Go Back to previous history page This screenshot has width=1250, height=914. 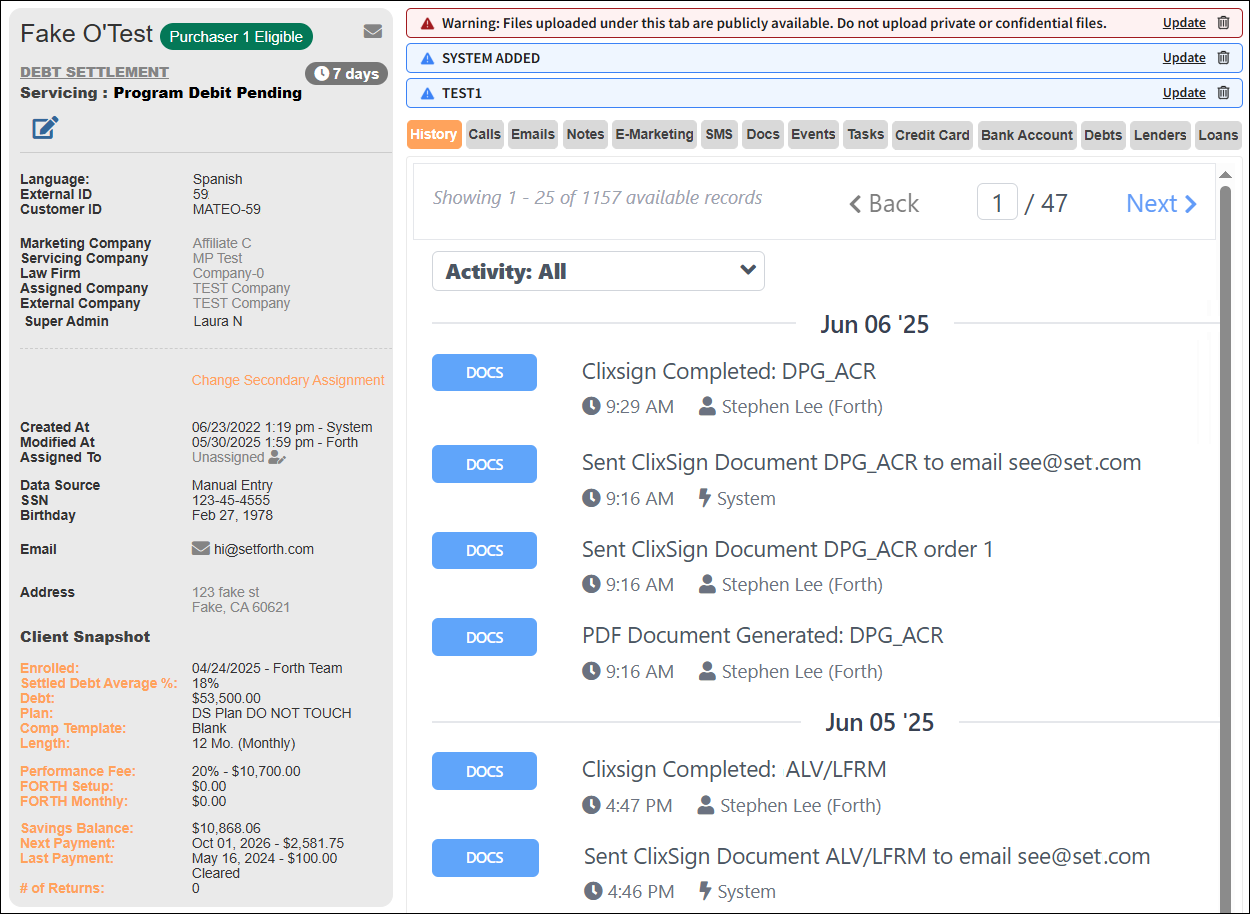tap(884, 204)
